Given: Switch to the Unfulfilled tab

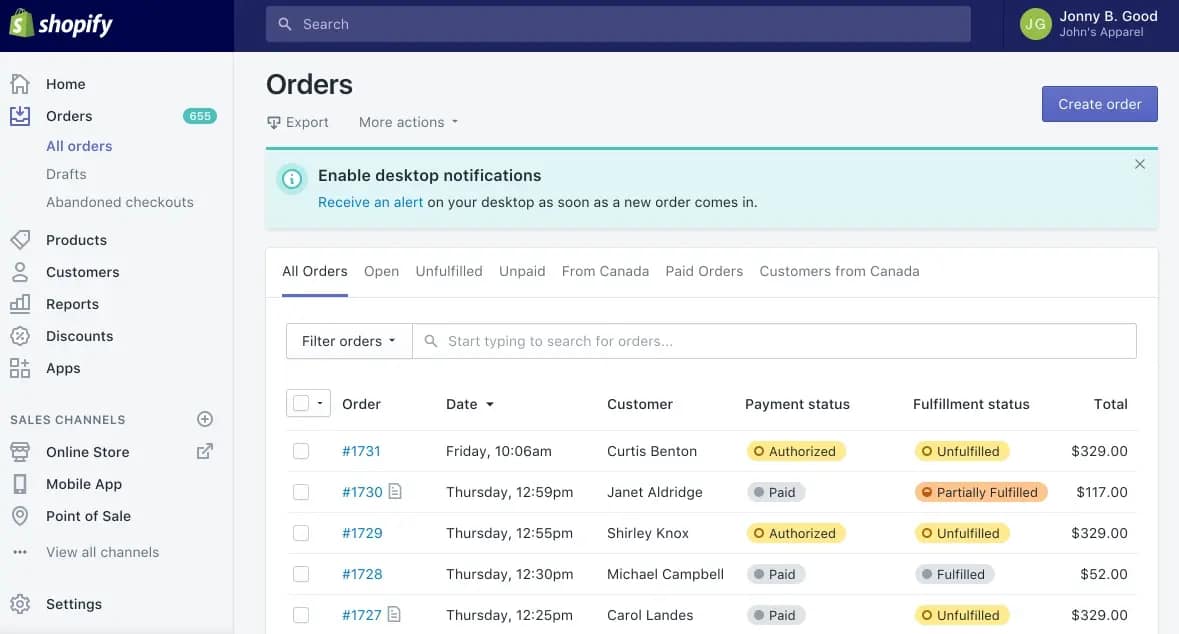Looking at the screenshot, I should (x=449, y=271).
